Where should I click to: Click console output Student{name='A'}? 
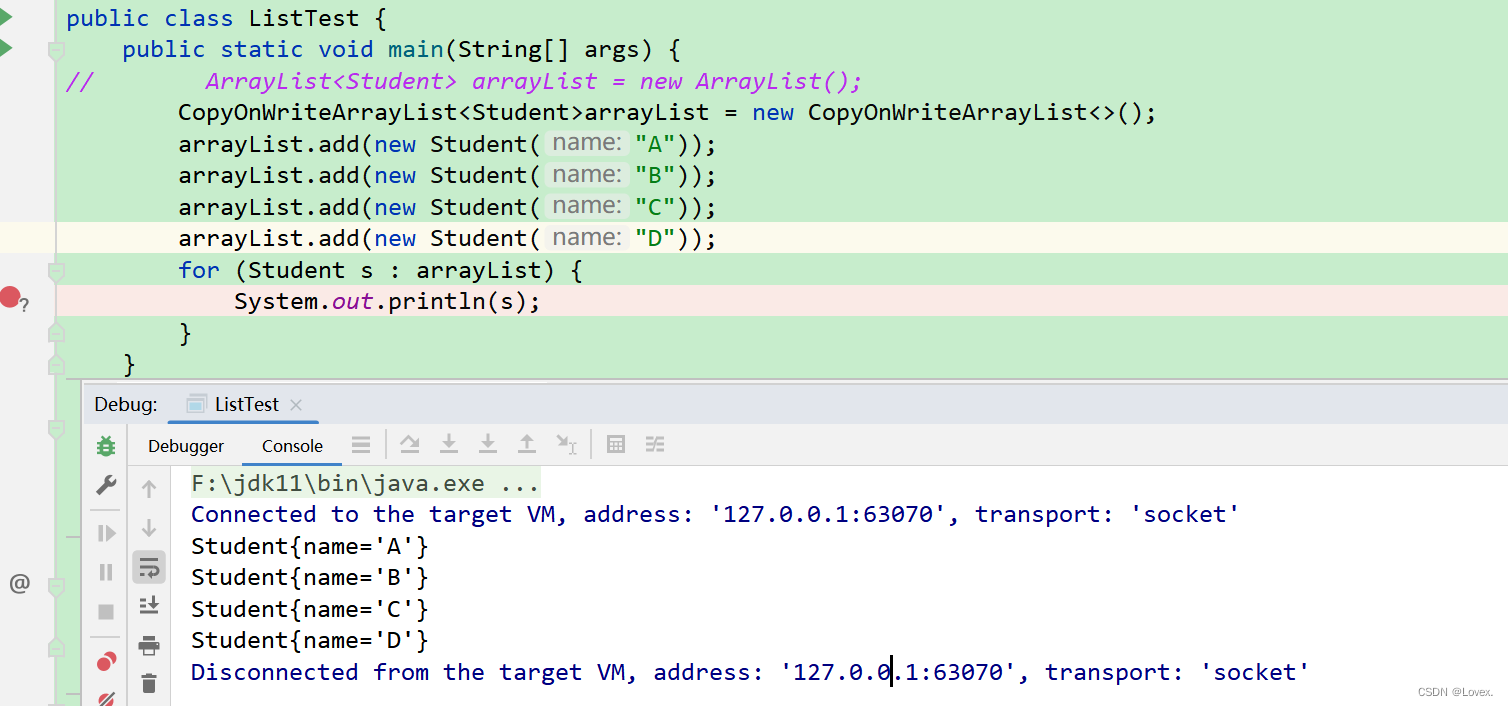tap(310, 546)
